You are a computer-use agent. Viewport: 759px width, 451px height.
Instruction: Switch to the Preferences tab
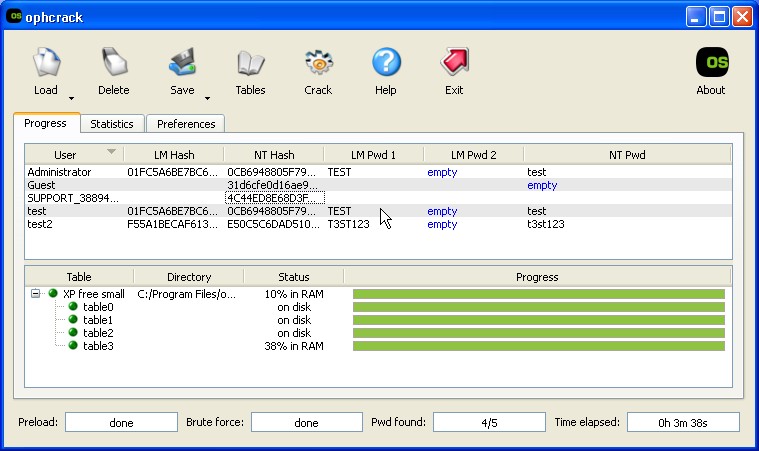click(x=186, y=124)
